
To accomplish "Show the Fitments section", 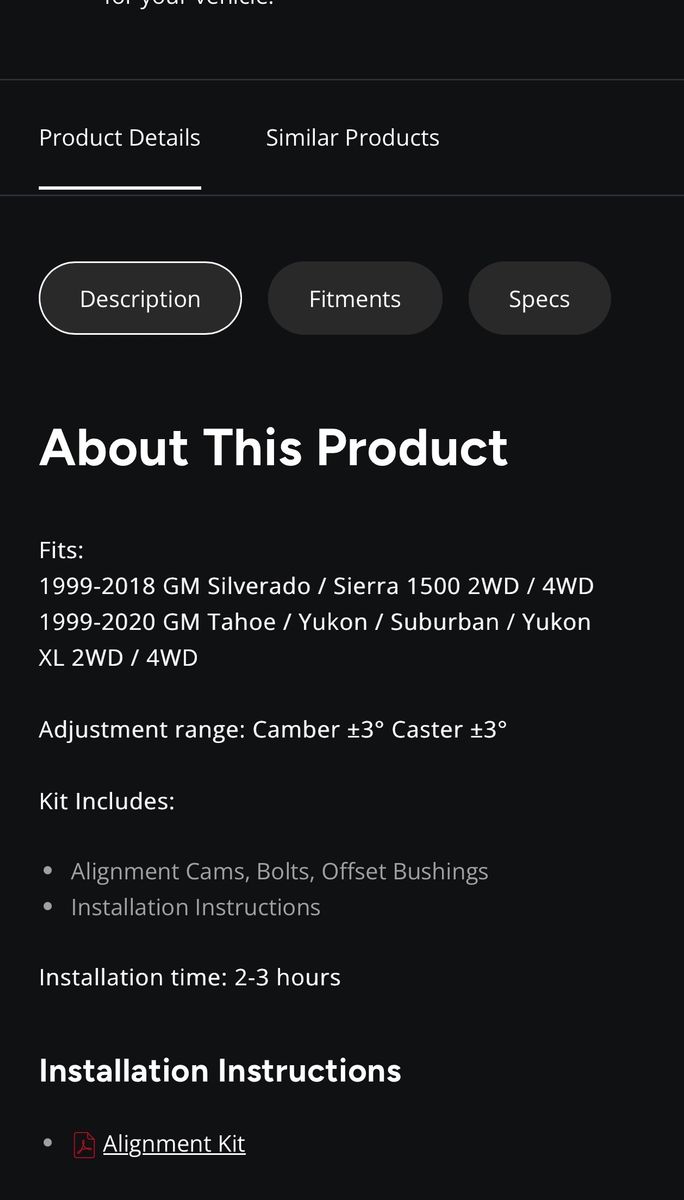I will pyautogui.click(x=355, y=299).
